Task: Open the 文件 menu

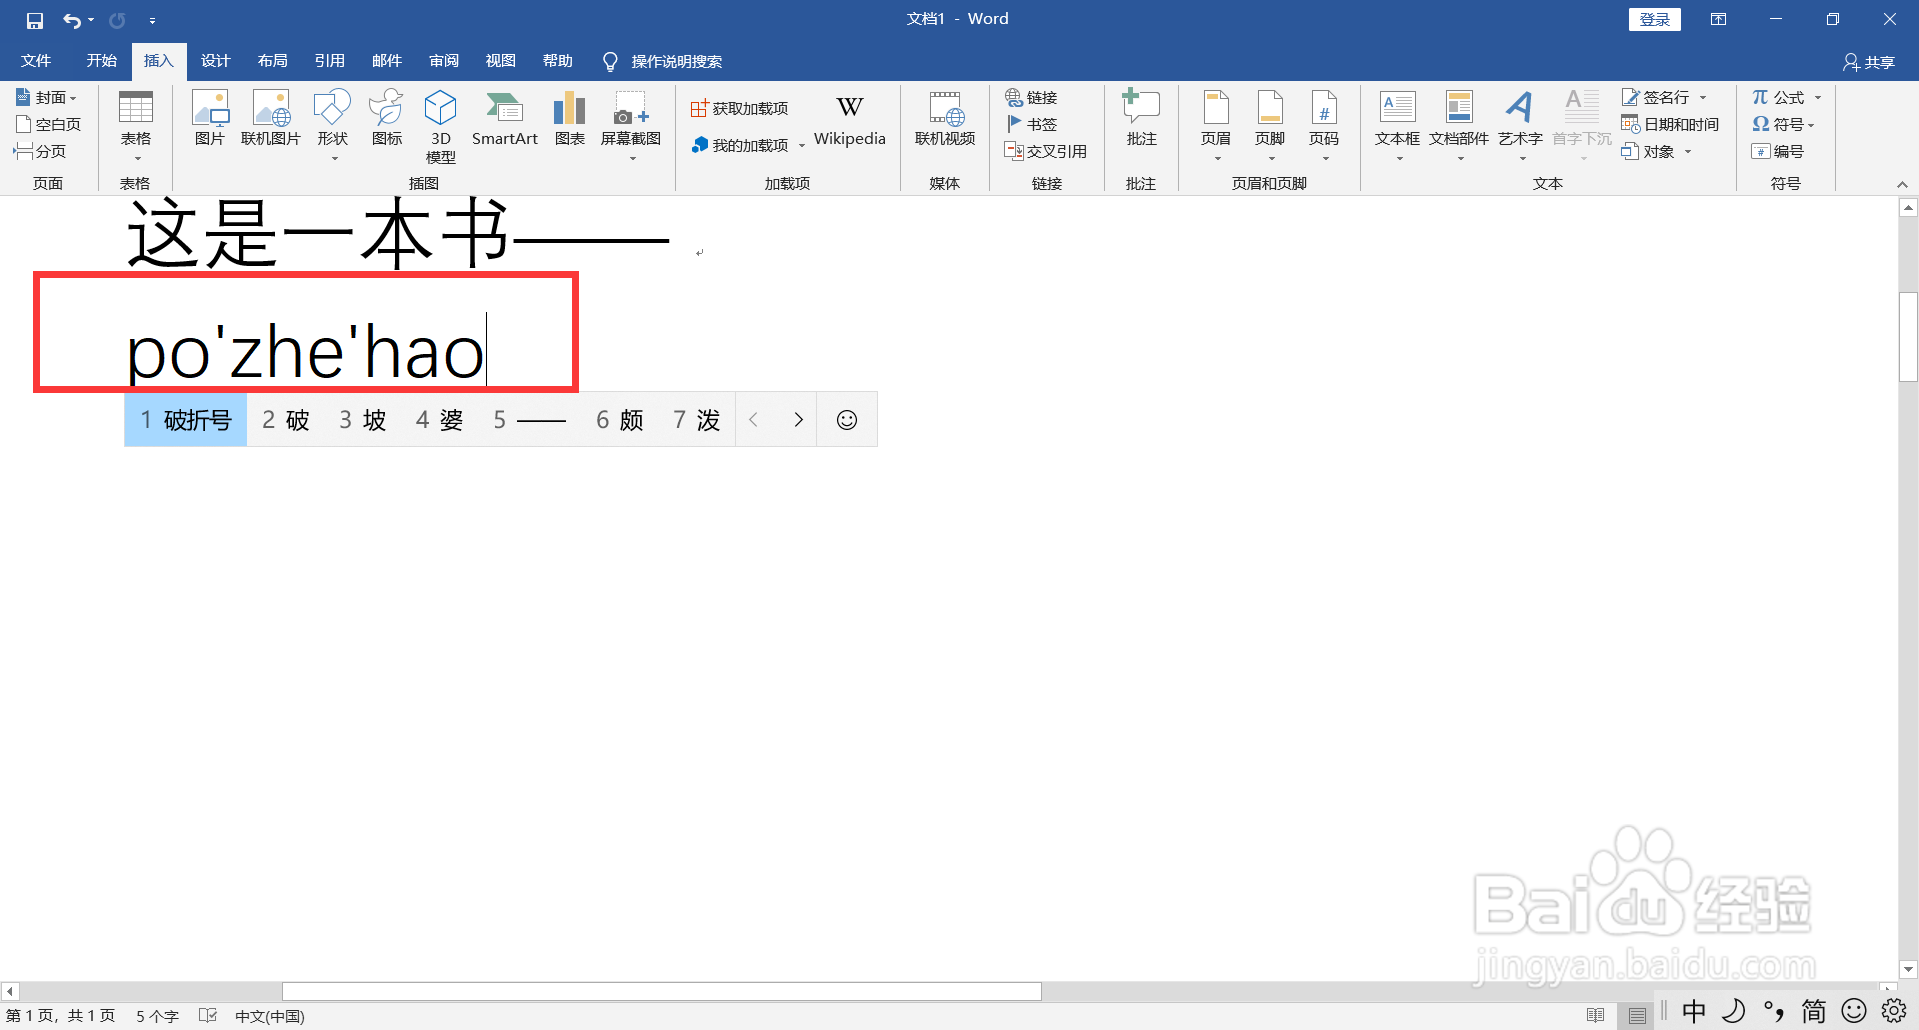Action: tap(35, 61)
